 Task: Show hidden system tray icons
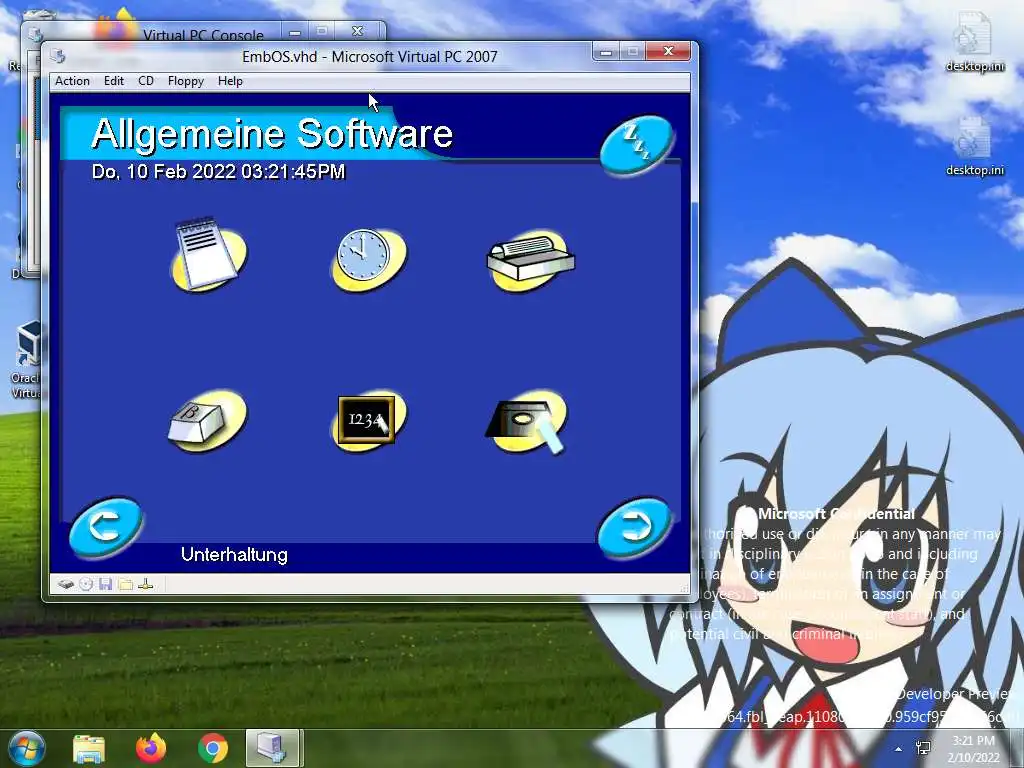click(x=899, y=748)
